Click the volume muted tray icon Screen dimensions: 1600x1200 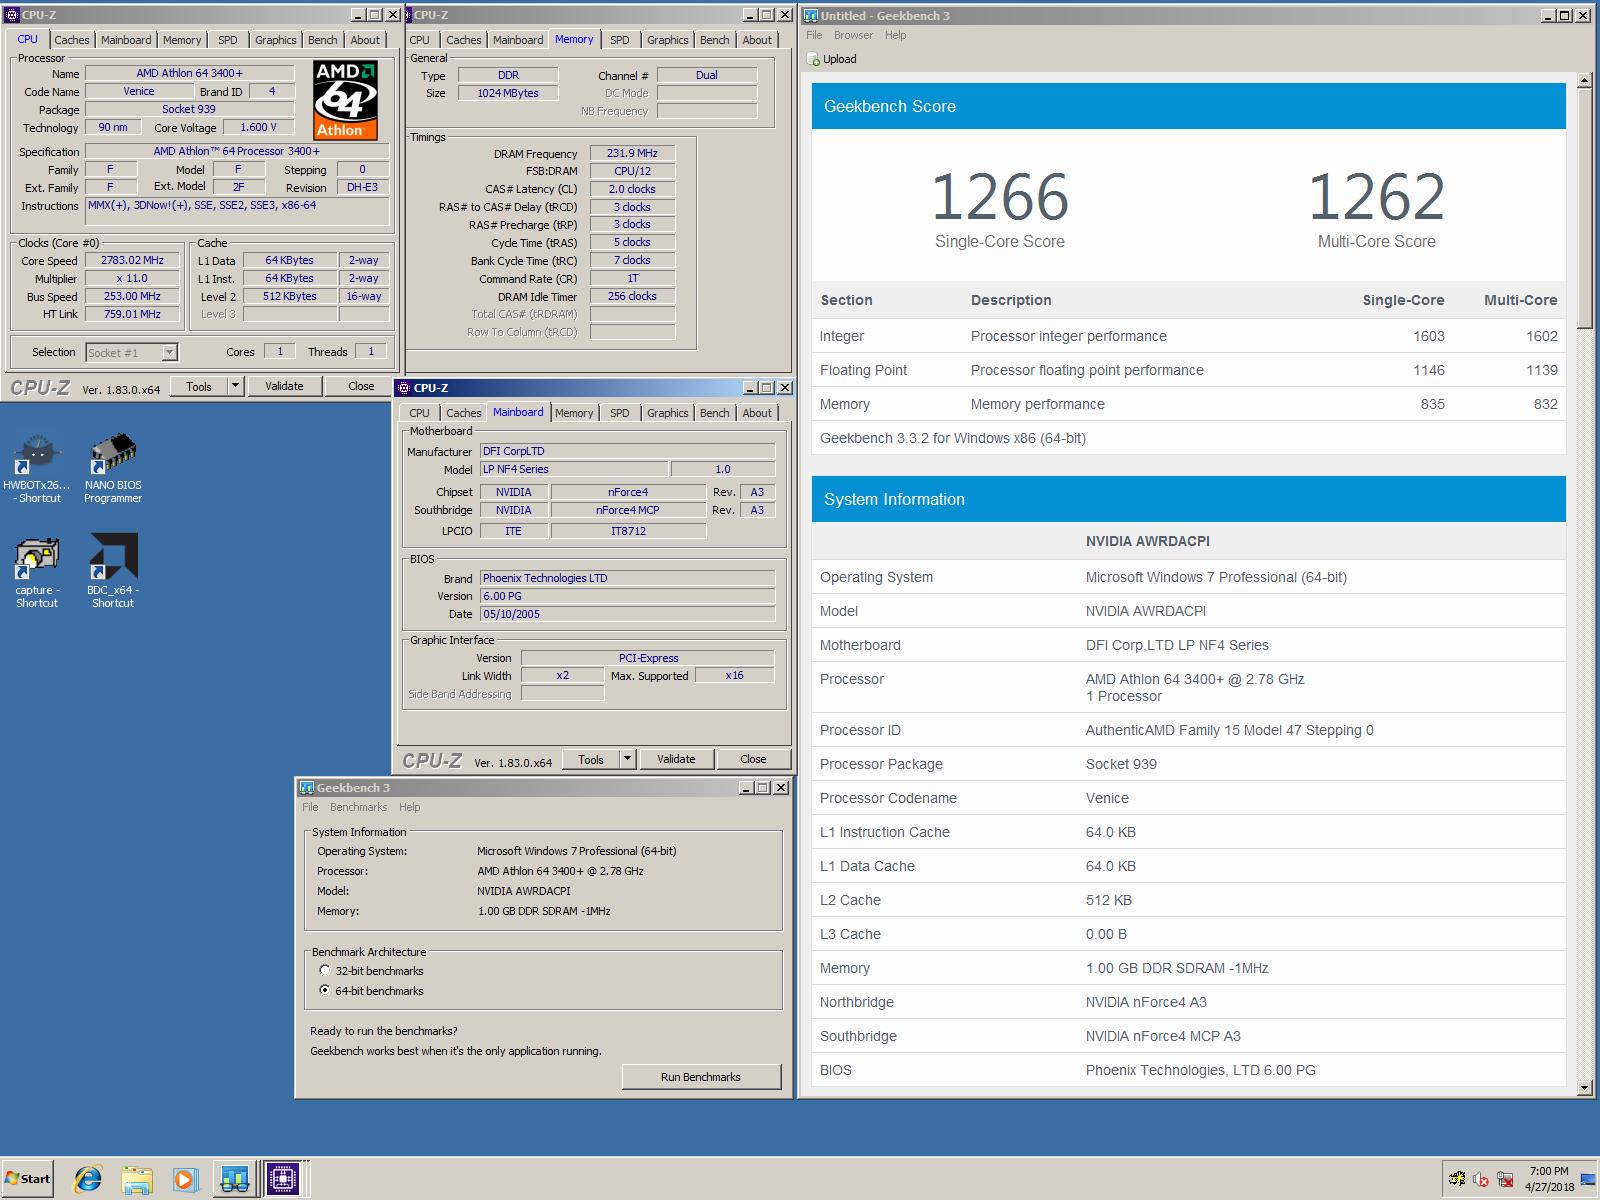(1481, 1180)
